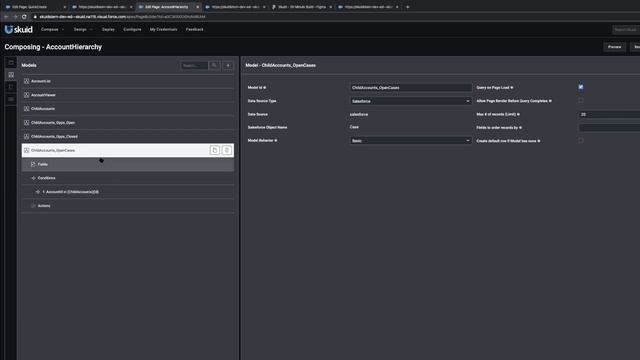Screen dimensions: 640x360
Task: Toggle Create default row if Model has none
Action: coord(581,140)
